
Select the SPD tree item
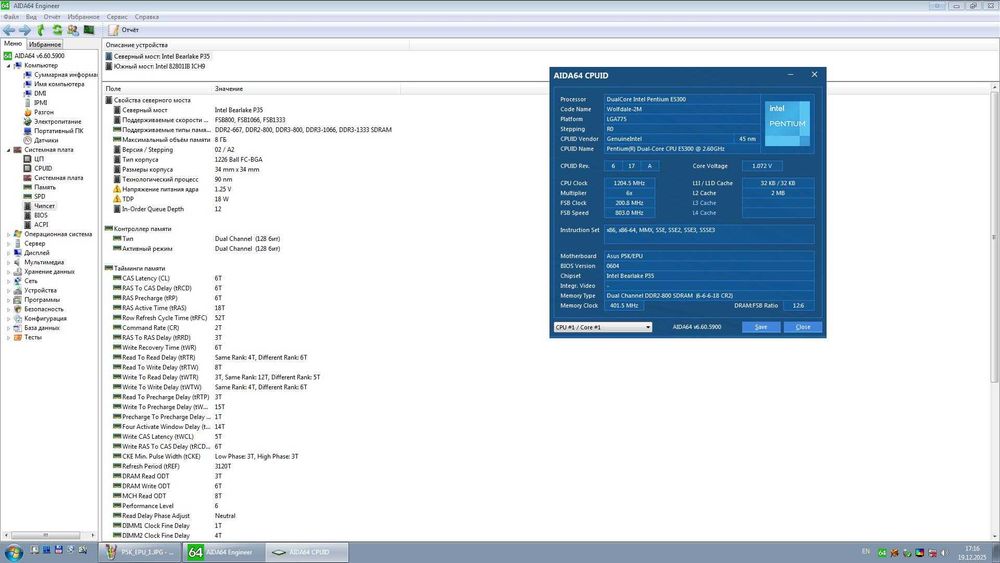coord(34,196)
